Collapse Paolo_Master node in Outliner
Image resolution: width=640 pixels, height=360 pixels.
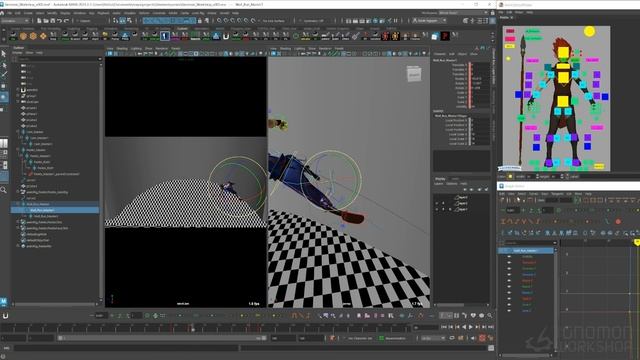point(18,150)
